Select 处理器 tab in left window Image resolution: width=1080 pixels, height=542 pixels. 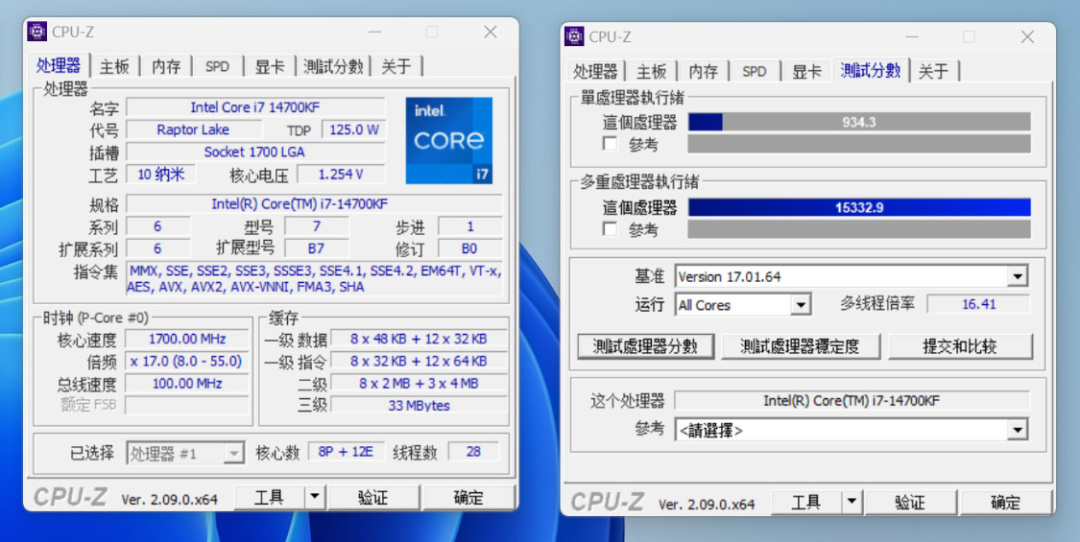tap(59, 65)
